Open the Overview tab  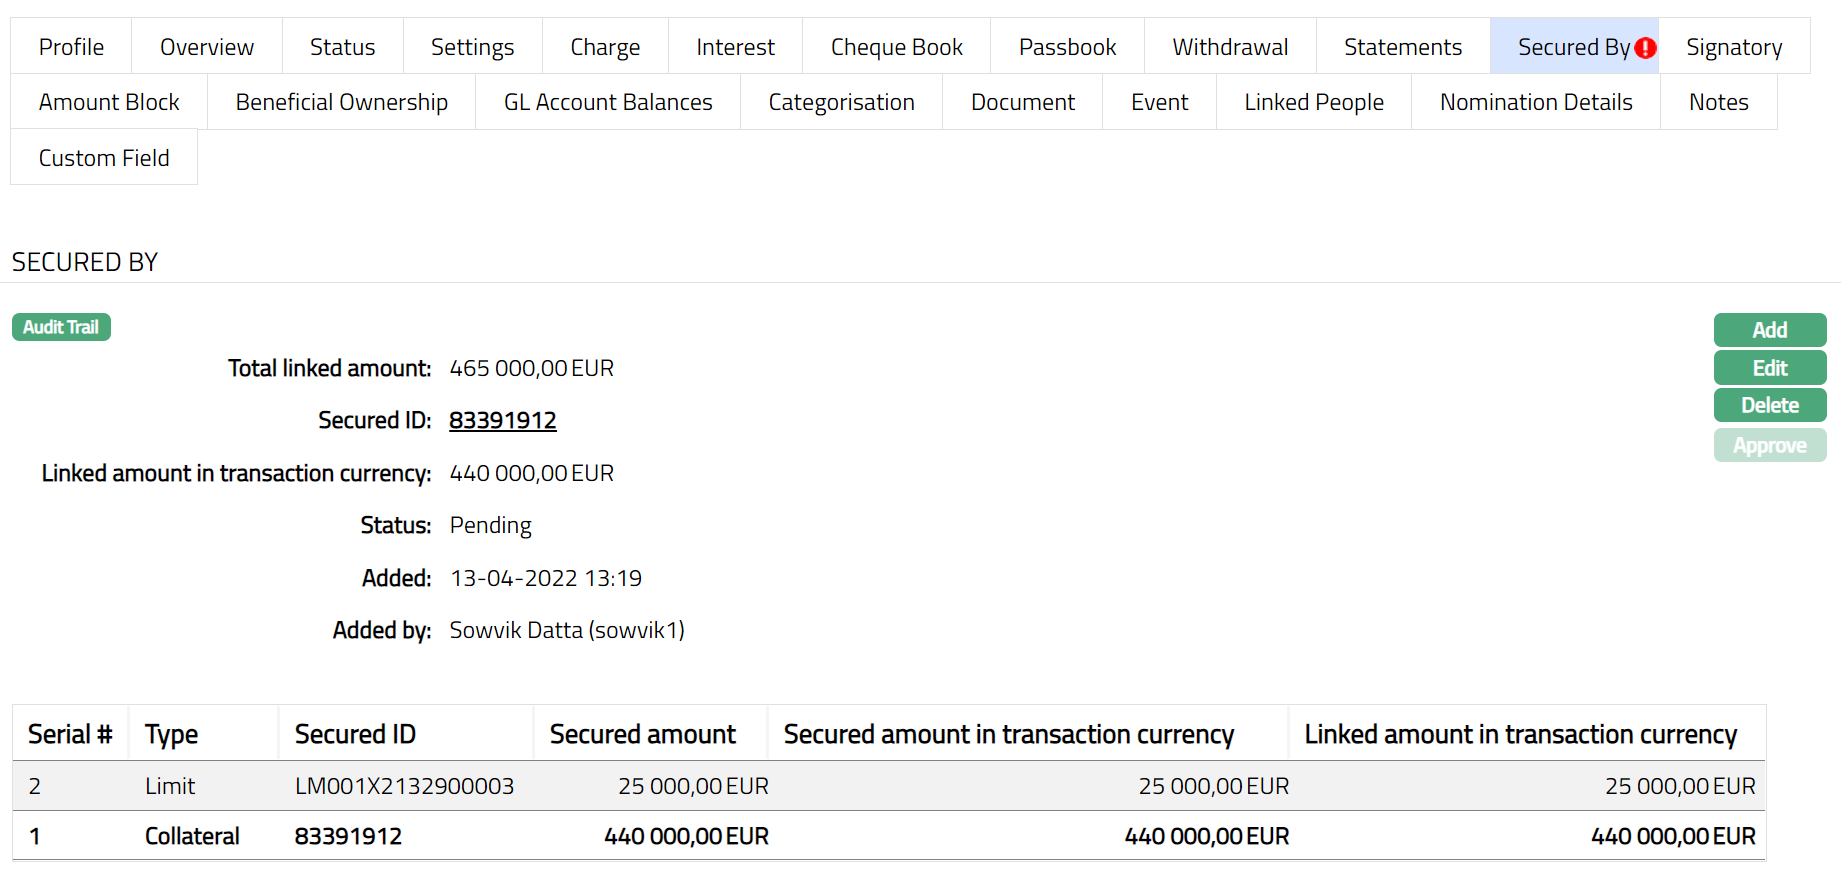click(x=207, y=47)
